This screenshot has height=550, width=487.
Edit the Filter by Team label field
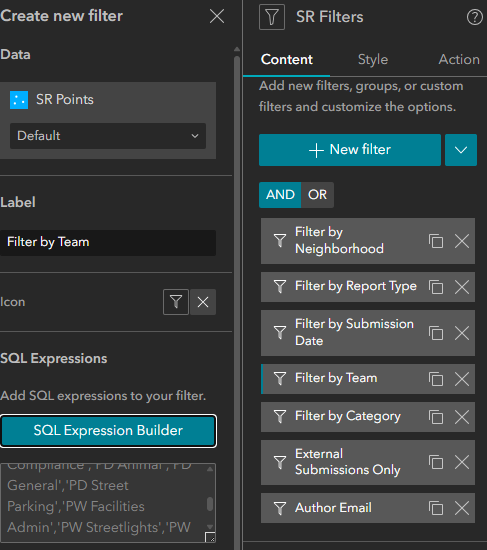(x=108, y=243)
